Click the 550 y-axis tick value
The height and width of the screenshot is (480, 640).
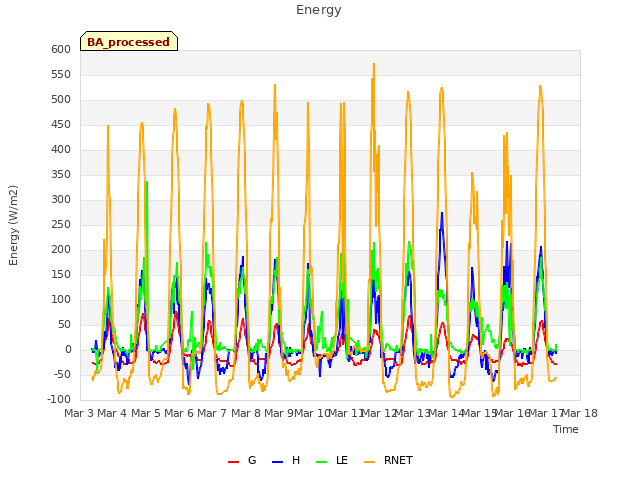[61, 74]
